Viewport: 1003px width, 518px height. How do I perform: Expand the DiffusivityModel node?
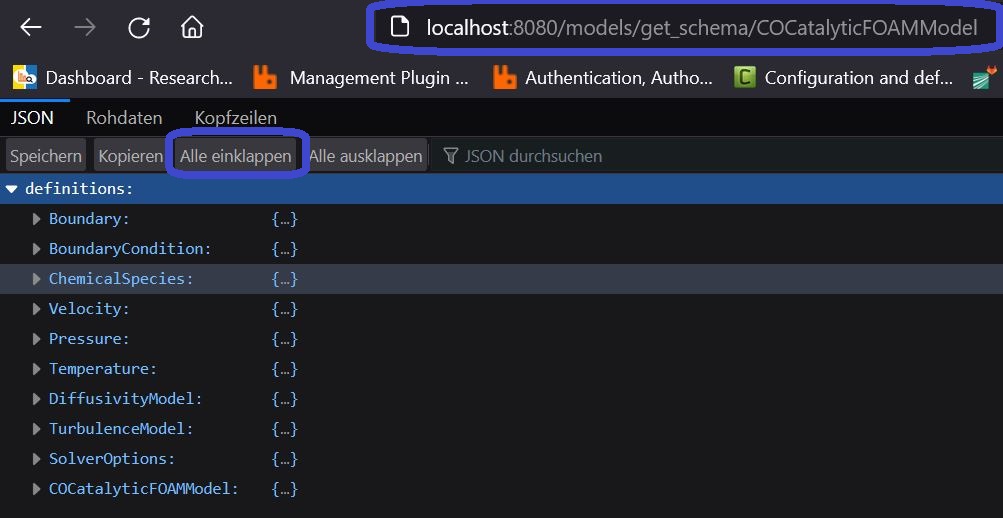(36, 399)
